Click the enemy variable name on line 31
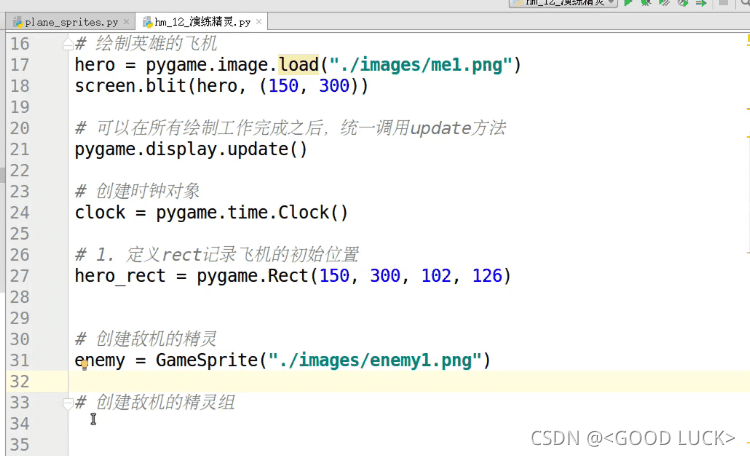Viewport: 750px width, 456px height. click(x=100, y=360)
